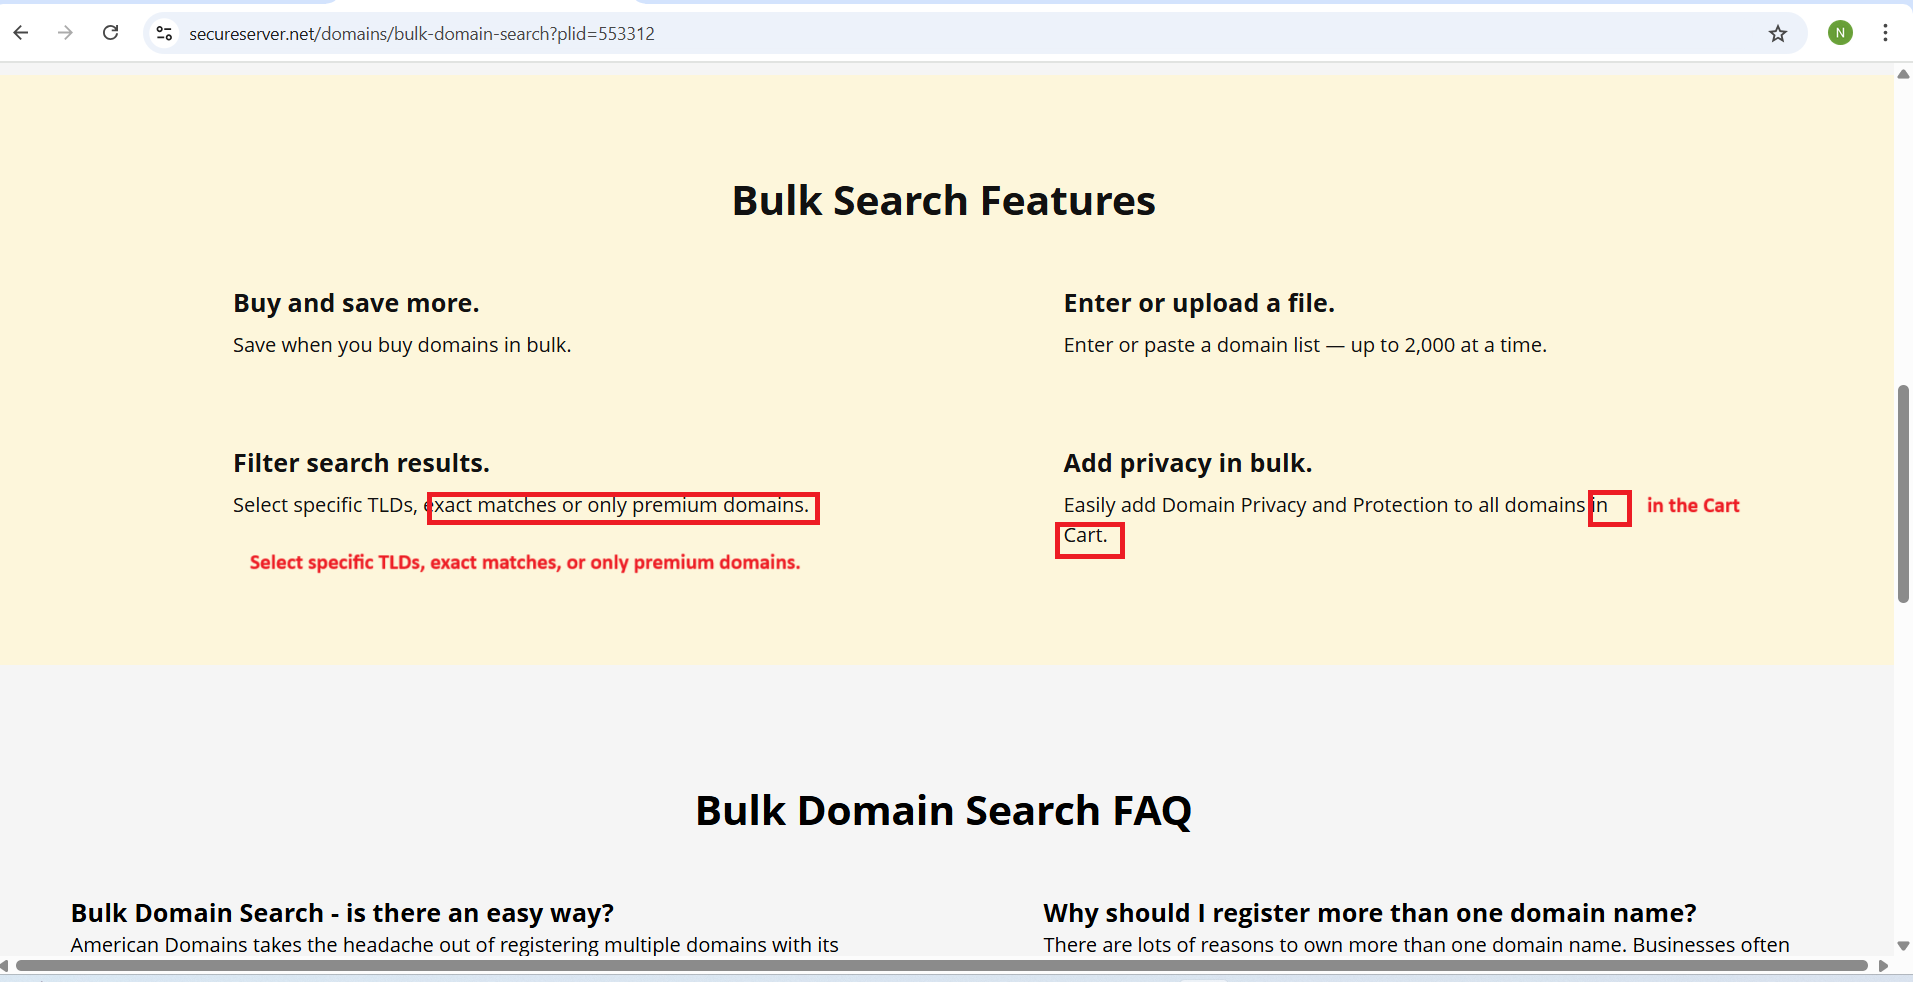Click the "Filter search results." heading
1913x982 pixels.
[x=361, y=463]
